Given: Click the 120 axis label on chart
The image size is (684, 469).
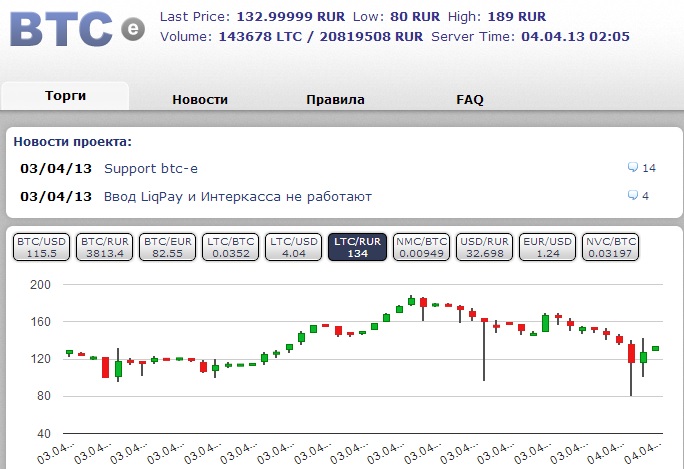Looking at the screenshot, I should click(x=40, y=359).
